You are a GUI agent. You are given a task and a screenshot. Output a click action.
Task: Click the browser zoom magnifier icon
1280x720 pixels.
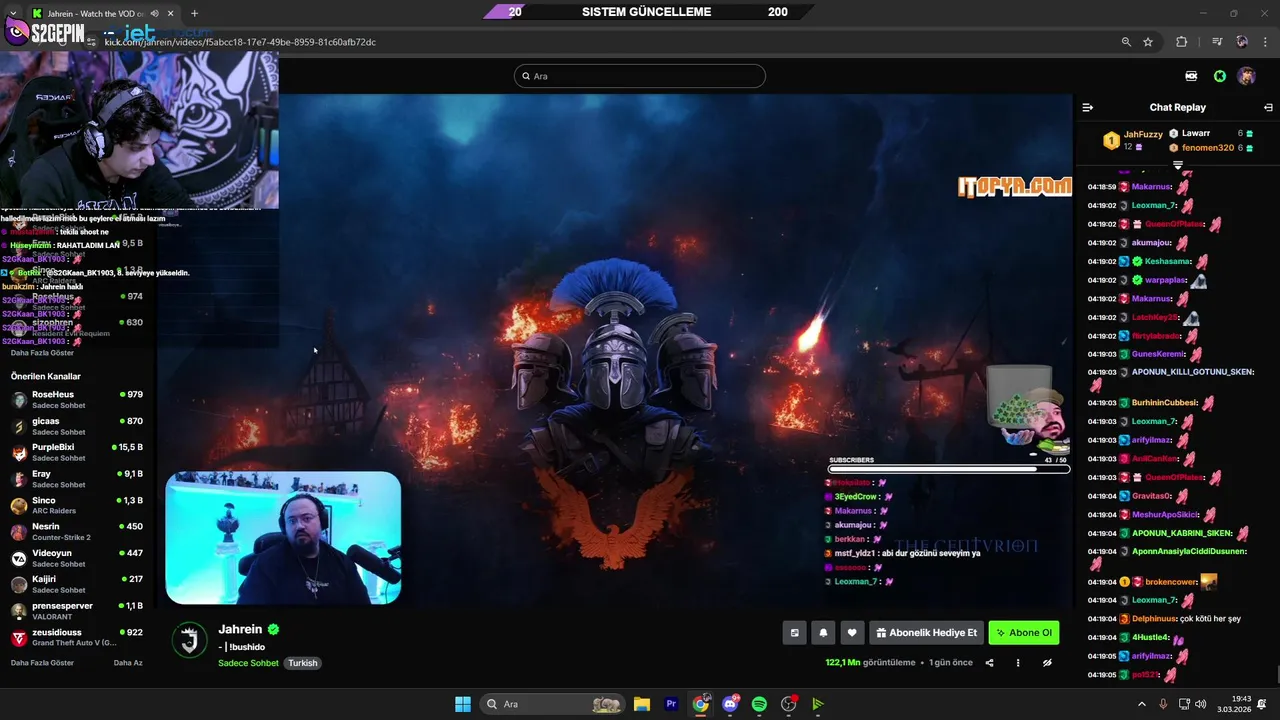click(x=1126, y=42)
